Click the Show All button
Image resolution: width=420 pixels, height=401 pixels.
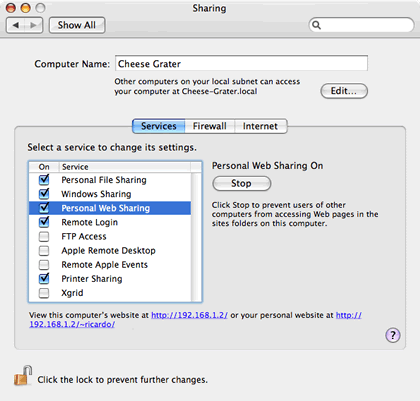point(77,25)
